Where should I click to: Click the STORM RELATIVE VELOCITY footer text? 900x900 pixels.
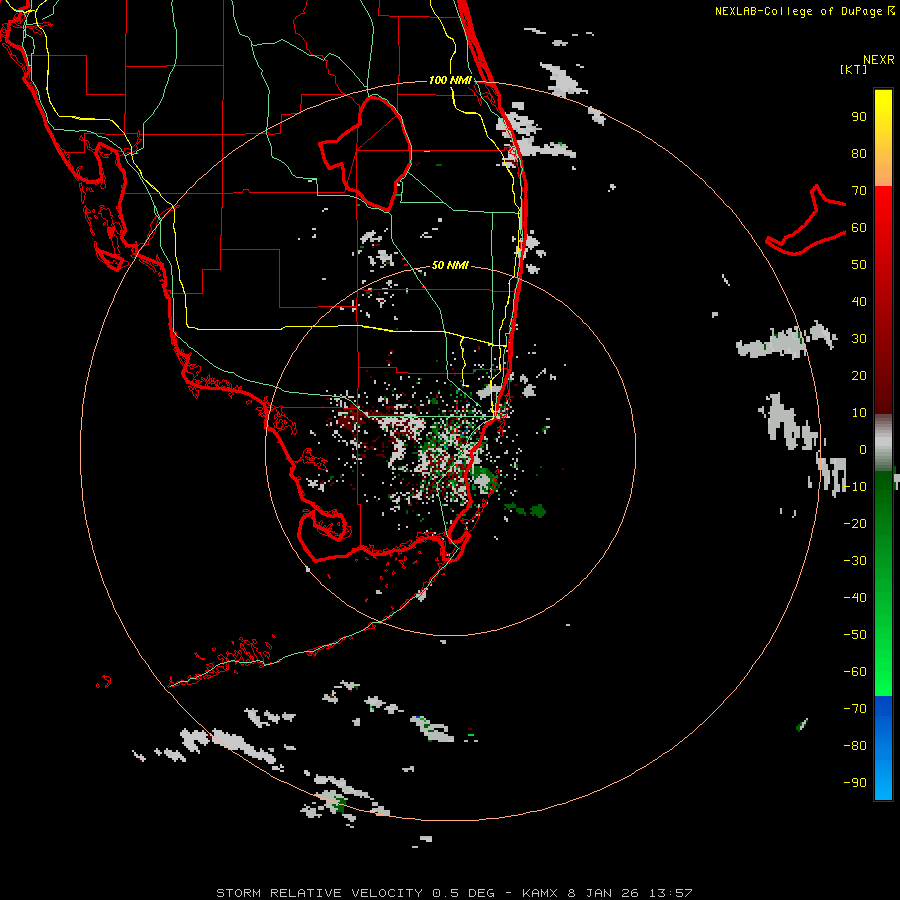[x=319, y=893]
